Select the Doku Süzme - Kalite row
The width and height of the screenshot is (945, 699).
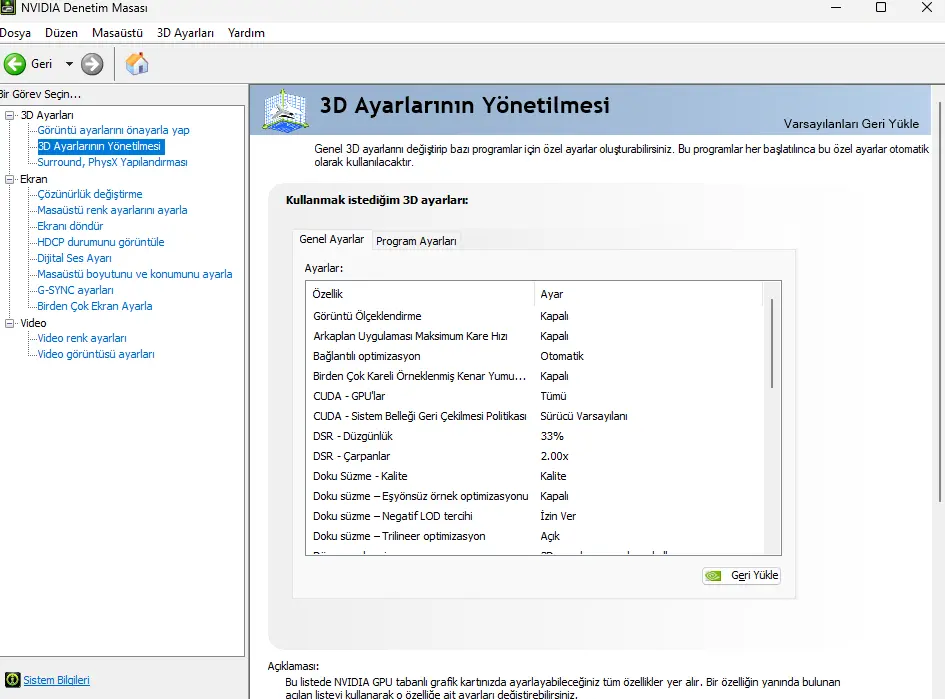[536, 476]
